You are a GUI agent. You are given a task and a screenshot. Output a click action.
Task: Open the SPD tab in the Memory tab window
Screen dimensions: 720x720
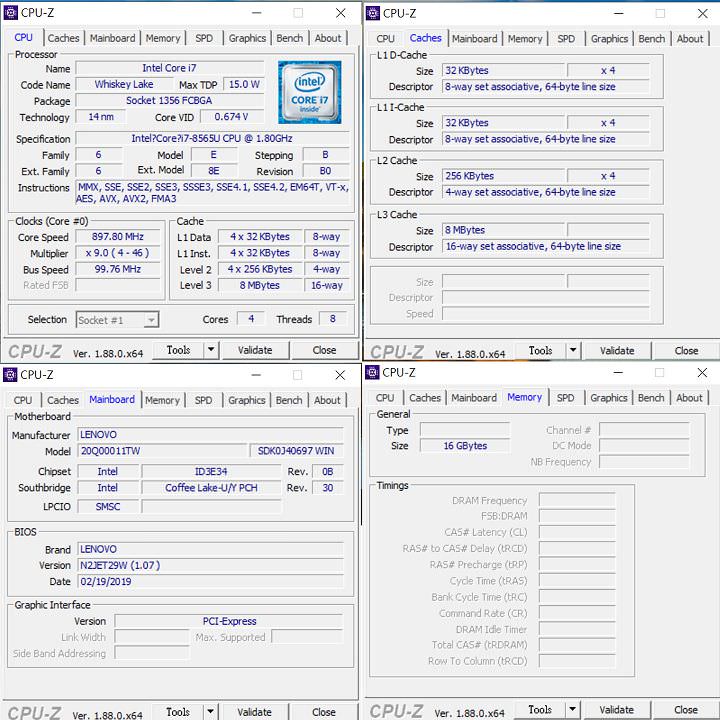pos(565,398)
